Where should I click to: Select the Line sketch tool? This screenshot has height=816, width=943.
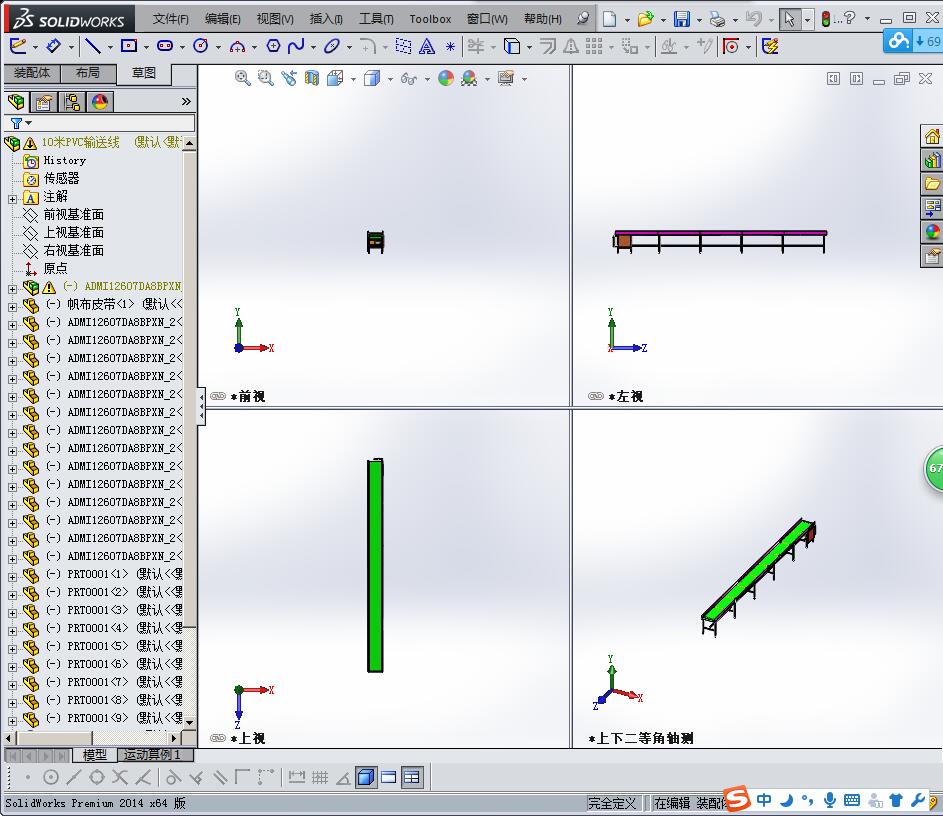[x=94, y=46]
